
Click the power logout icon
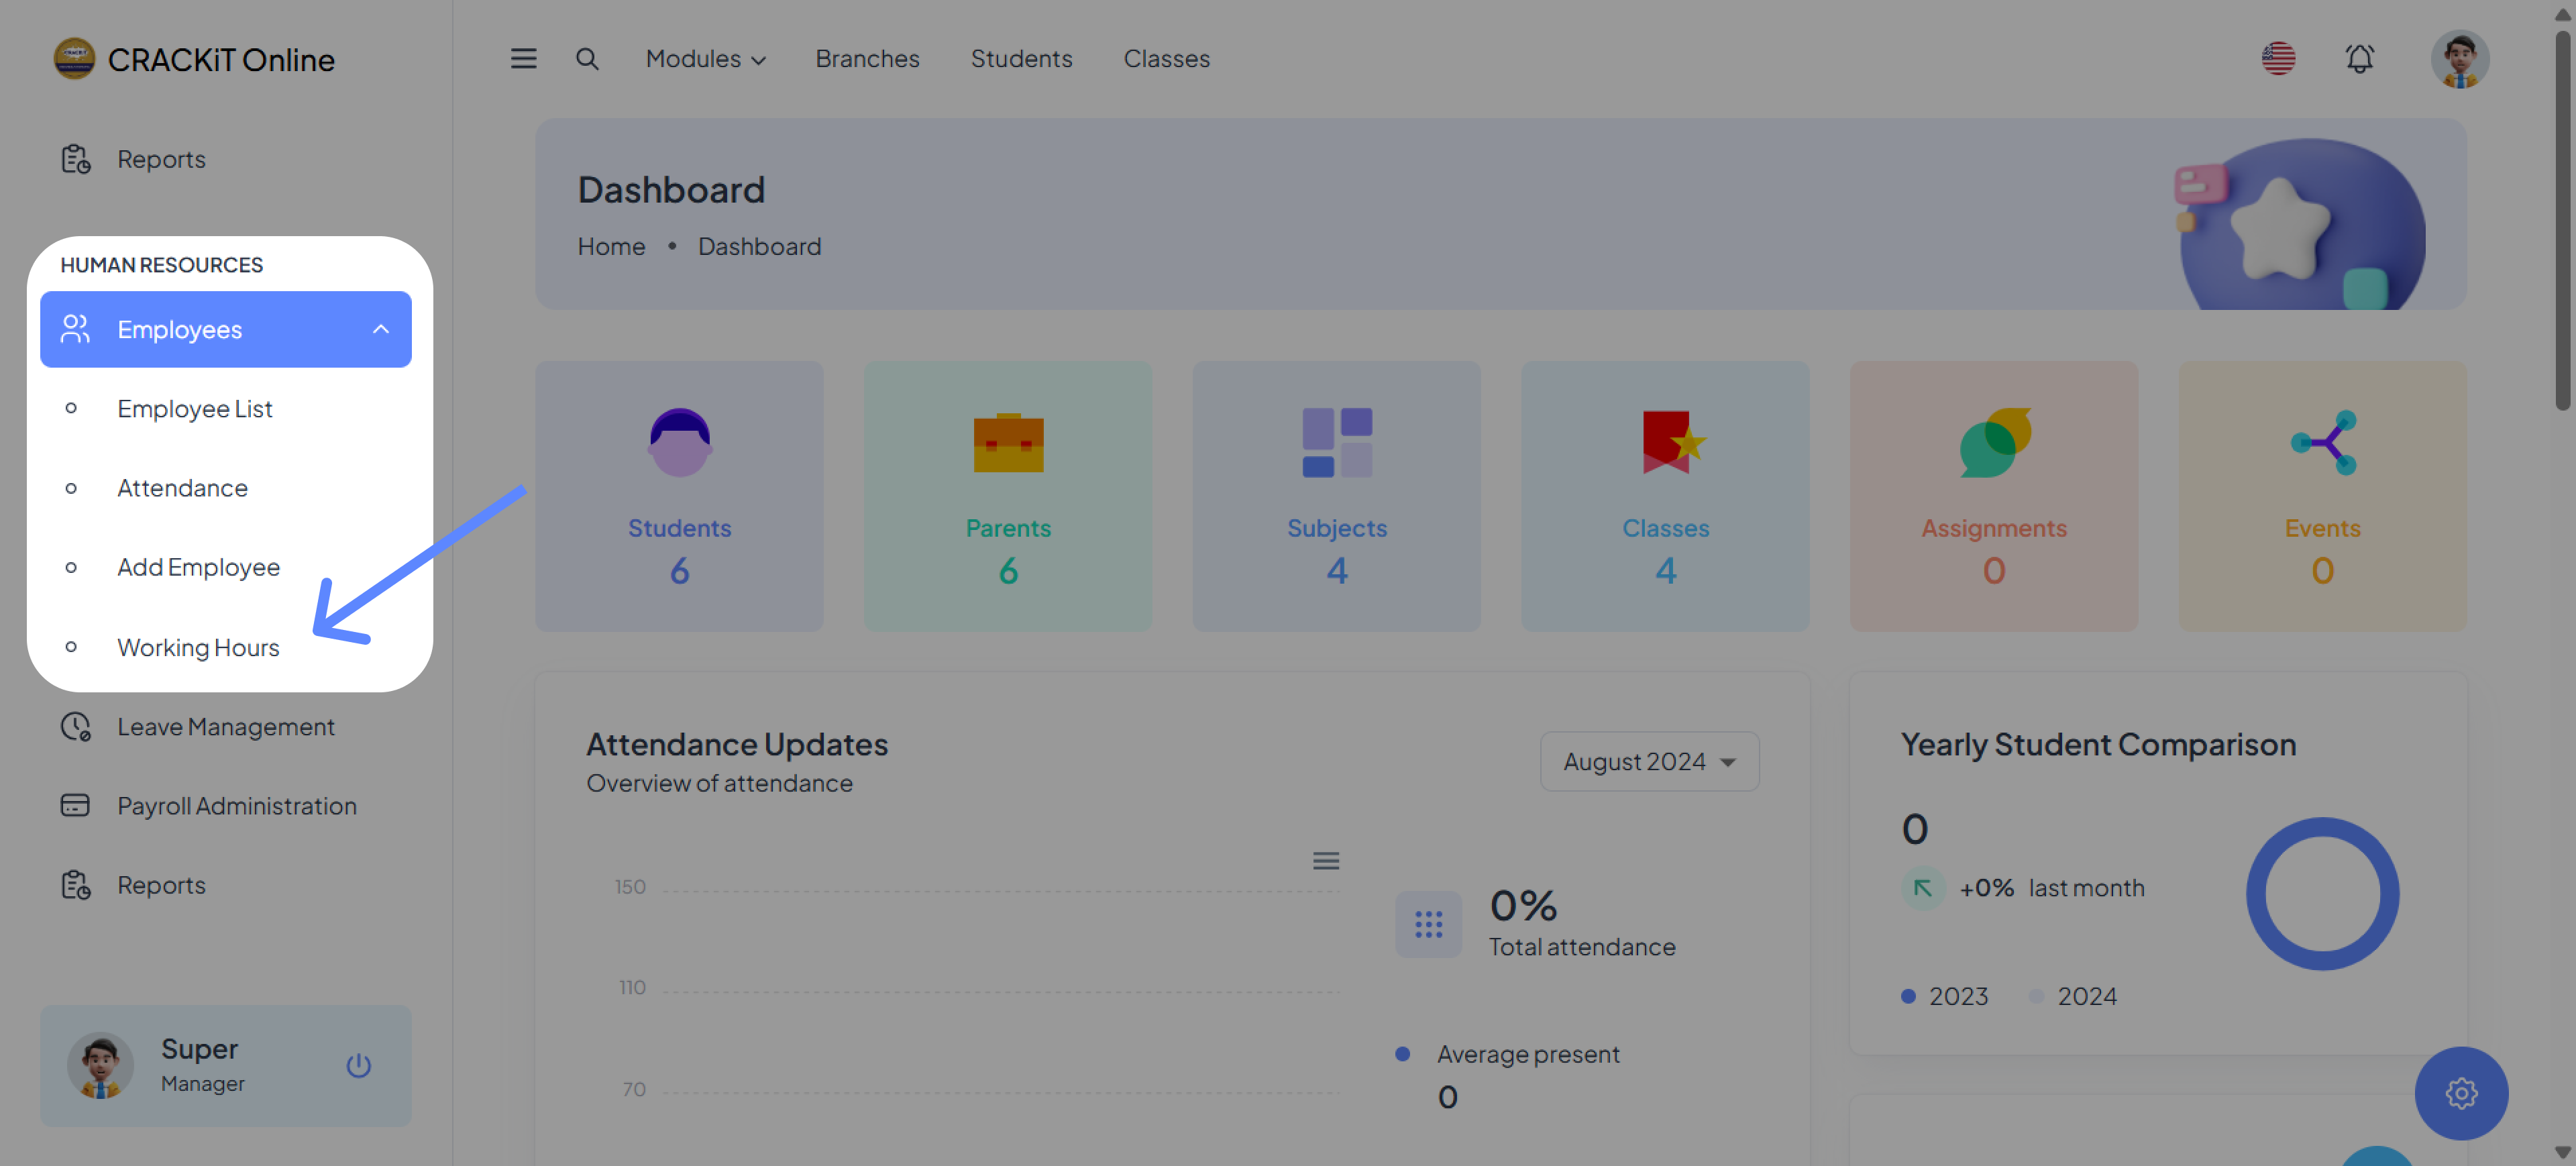[358, 1065]
